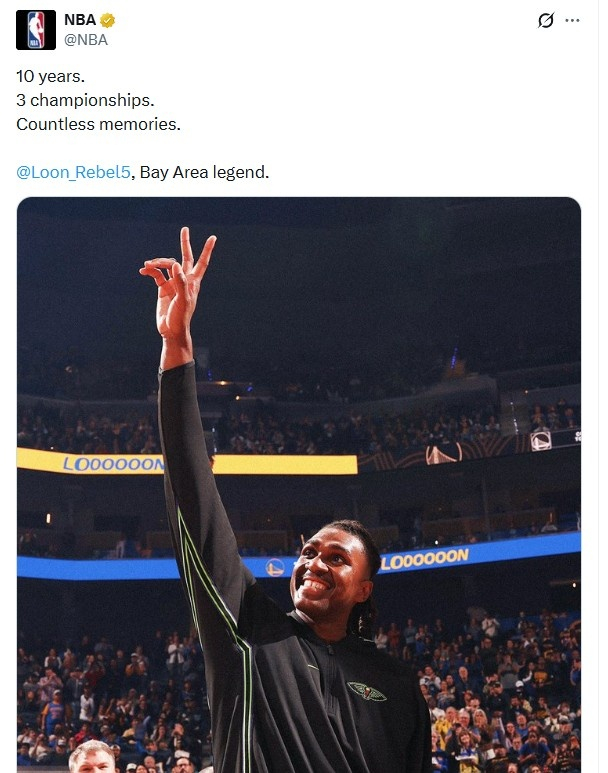Click the "10 years." text line
Viewport: 608px width, 773px height.
point(50,76)
